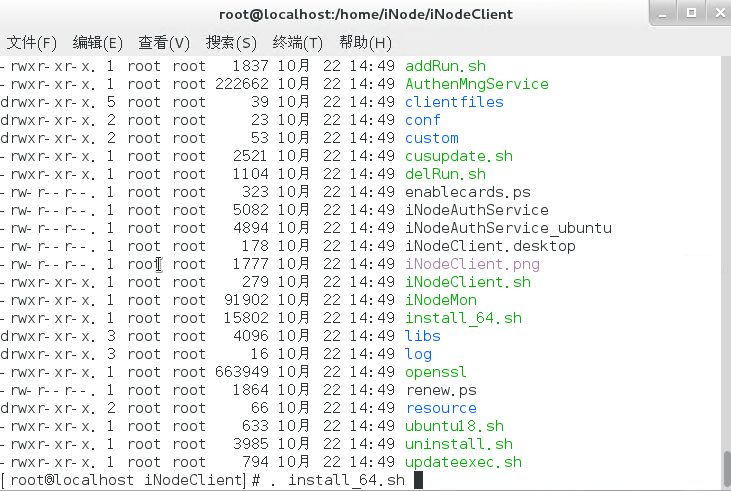Open the 帮助(H) menu
Screen dimensions: 731x491
pos(365,43)
